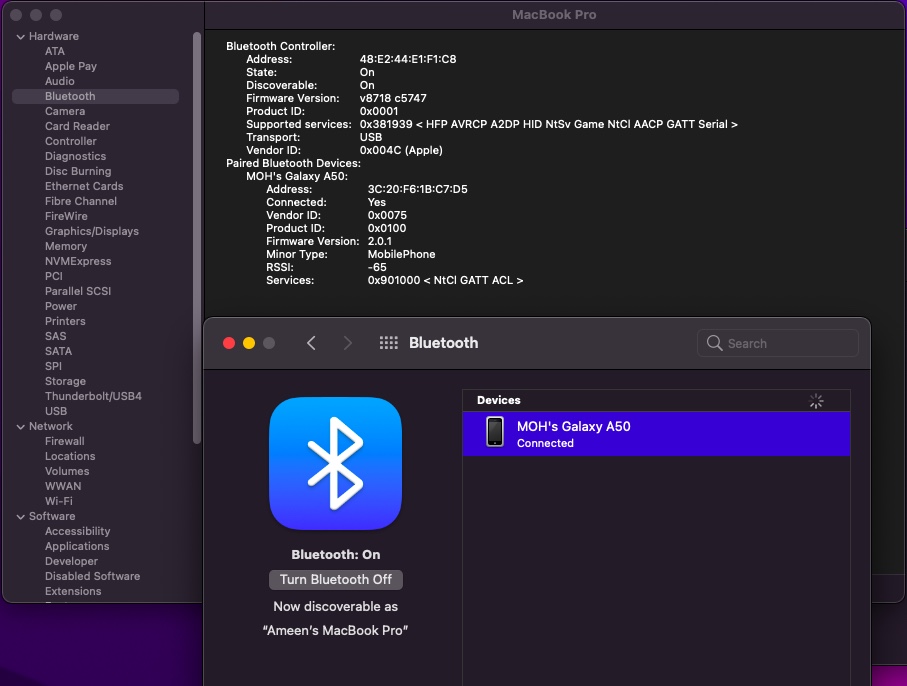Open Camera in sidebar
The image size is (907, 686).
(x=65, y=111)
